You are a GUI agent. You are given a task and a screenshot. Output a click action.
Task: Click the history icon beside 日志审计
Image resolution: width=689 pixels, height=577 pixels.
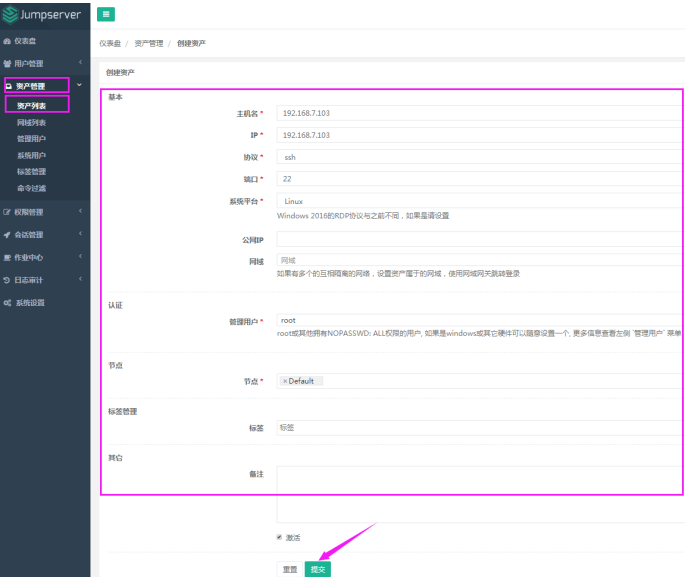tap(7, 280)
